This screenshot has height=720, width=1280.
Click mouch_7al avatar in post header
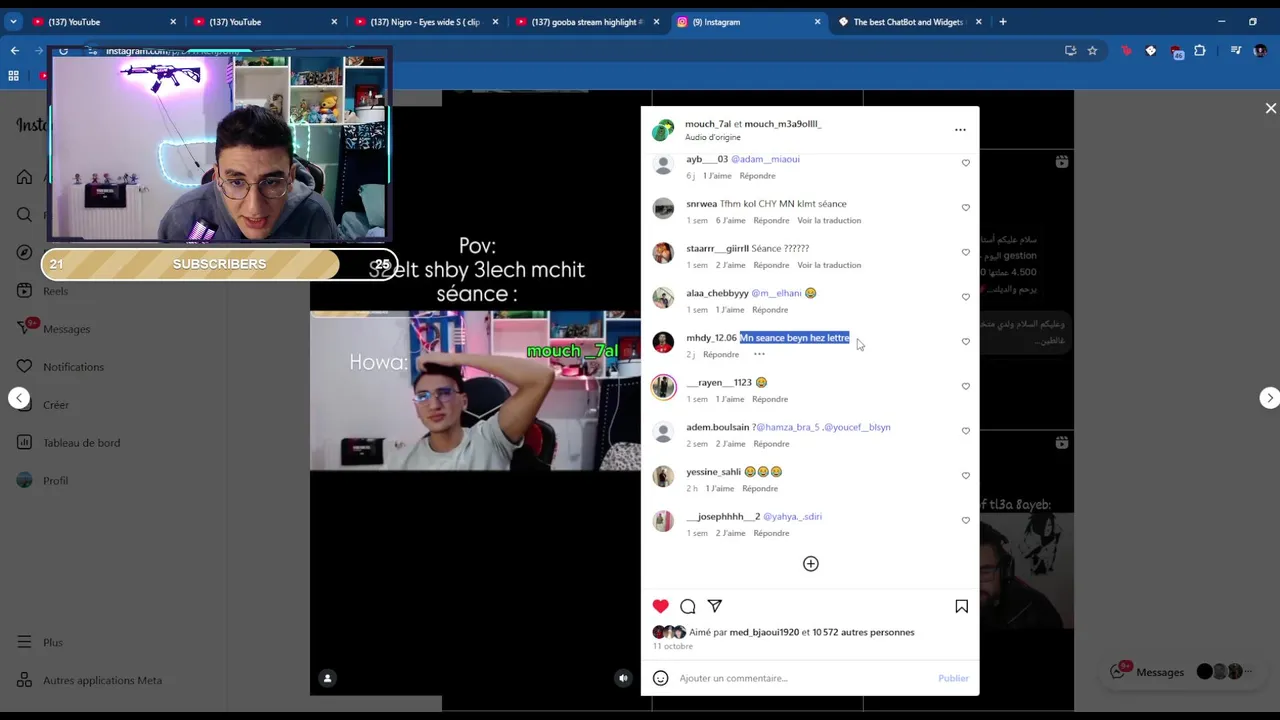click(663, 130)
